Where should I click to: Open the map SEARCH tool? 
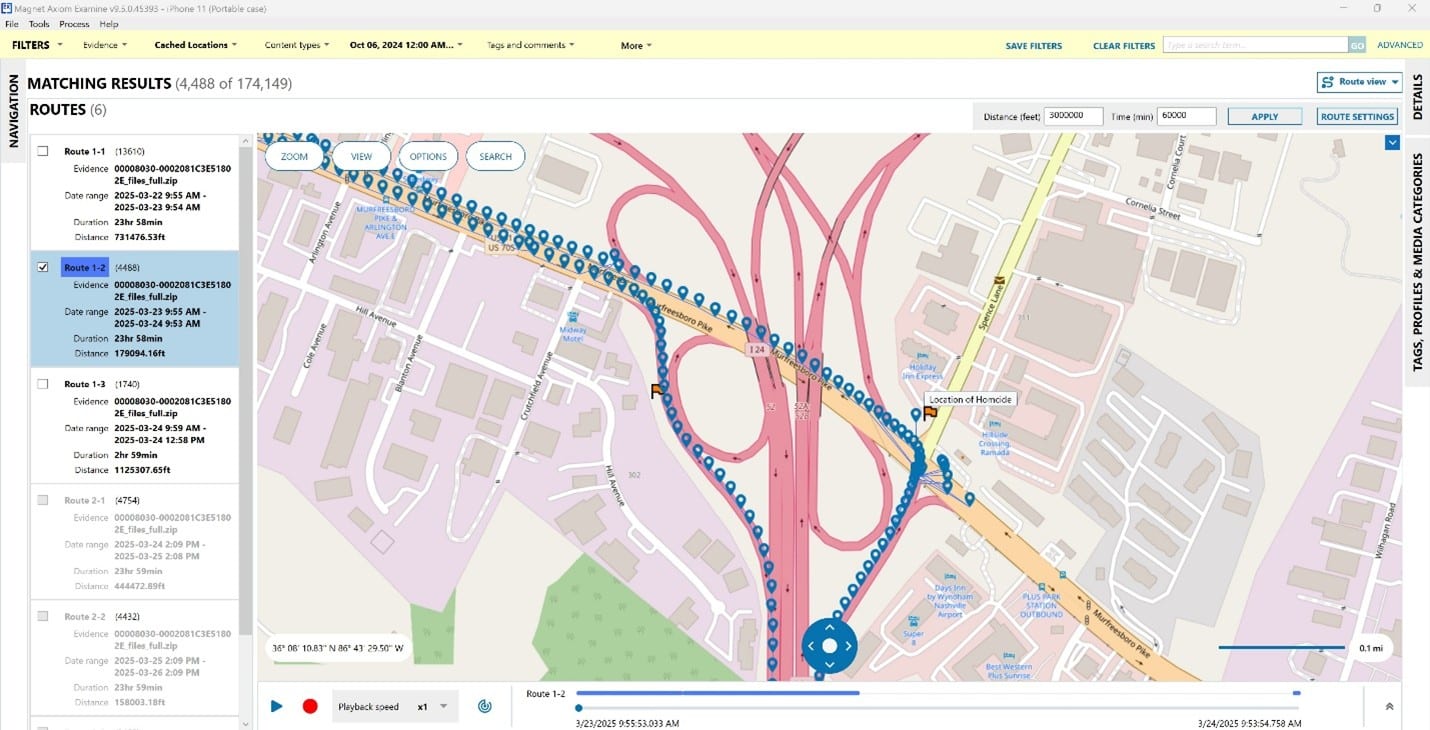[495, 156]
